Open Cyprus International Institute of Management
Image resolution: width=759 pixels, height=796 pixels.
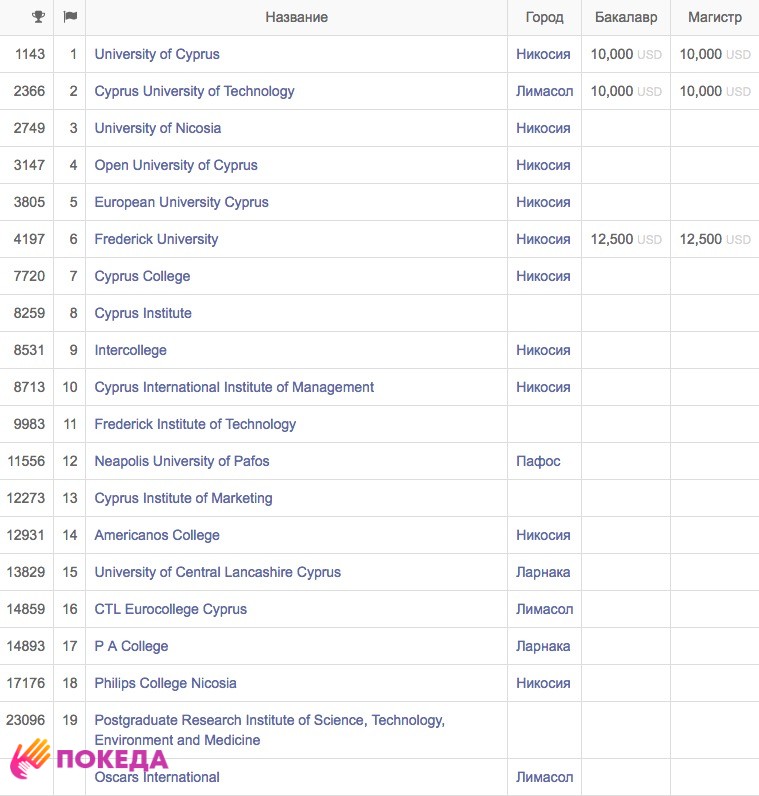tap(234, 387)
